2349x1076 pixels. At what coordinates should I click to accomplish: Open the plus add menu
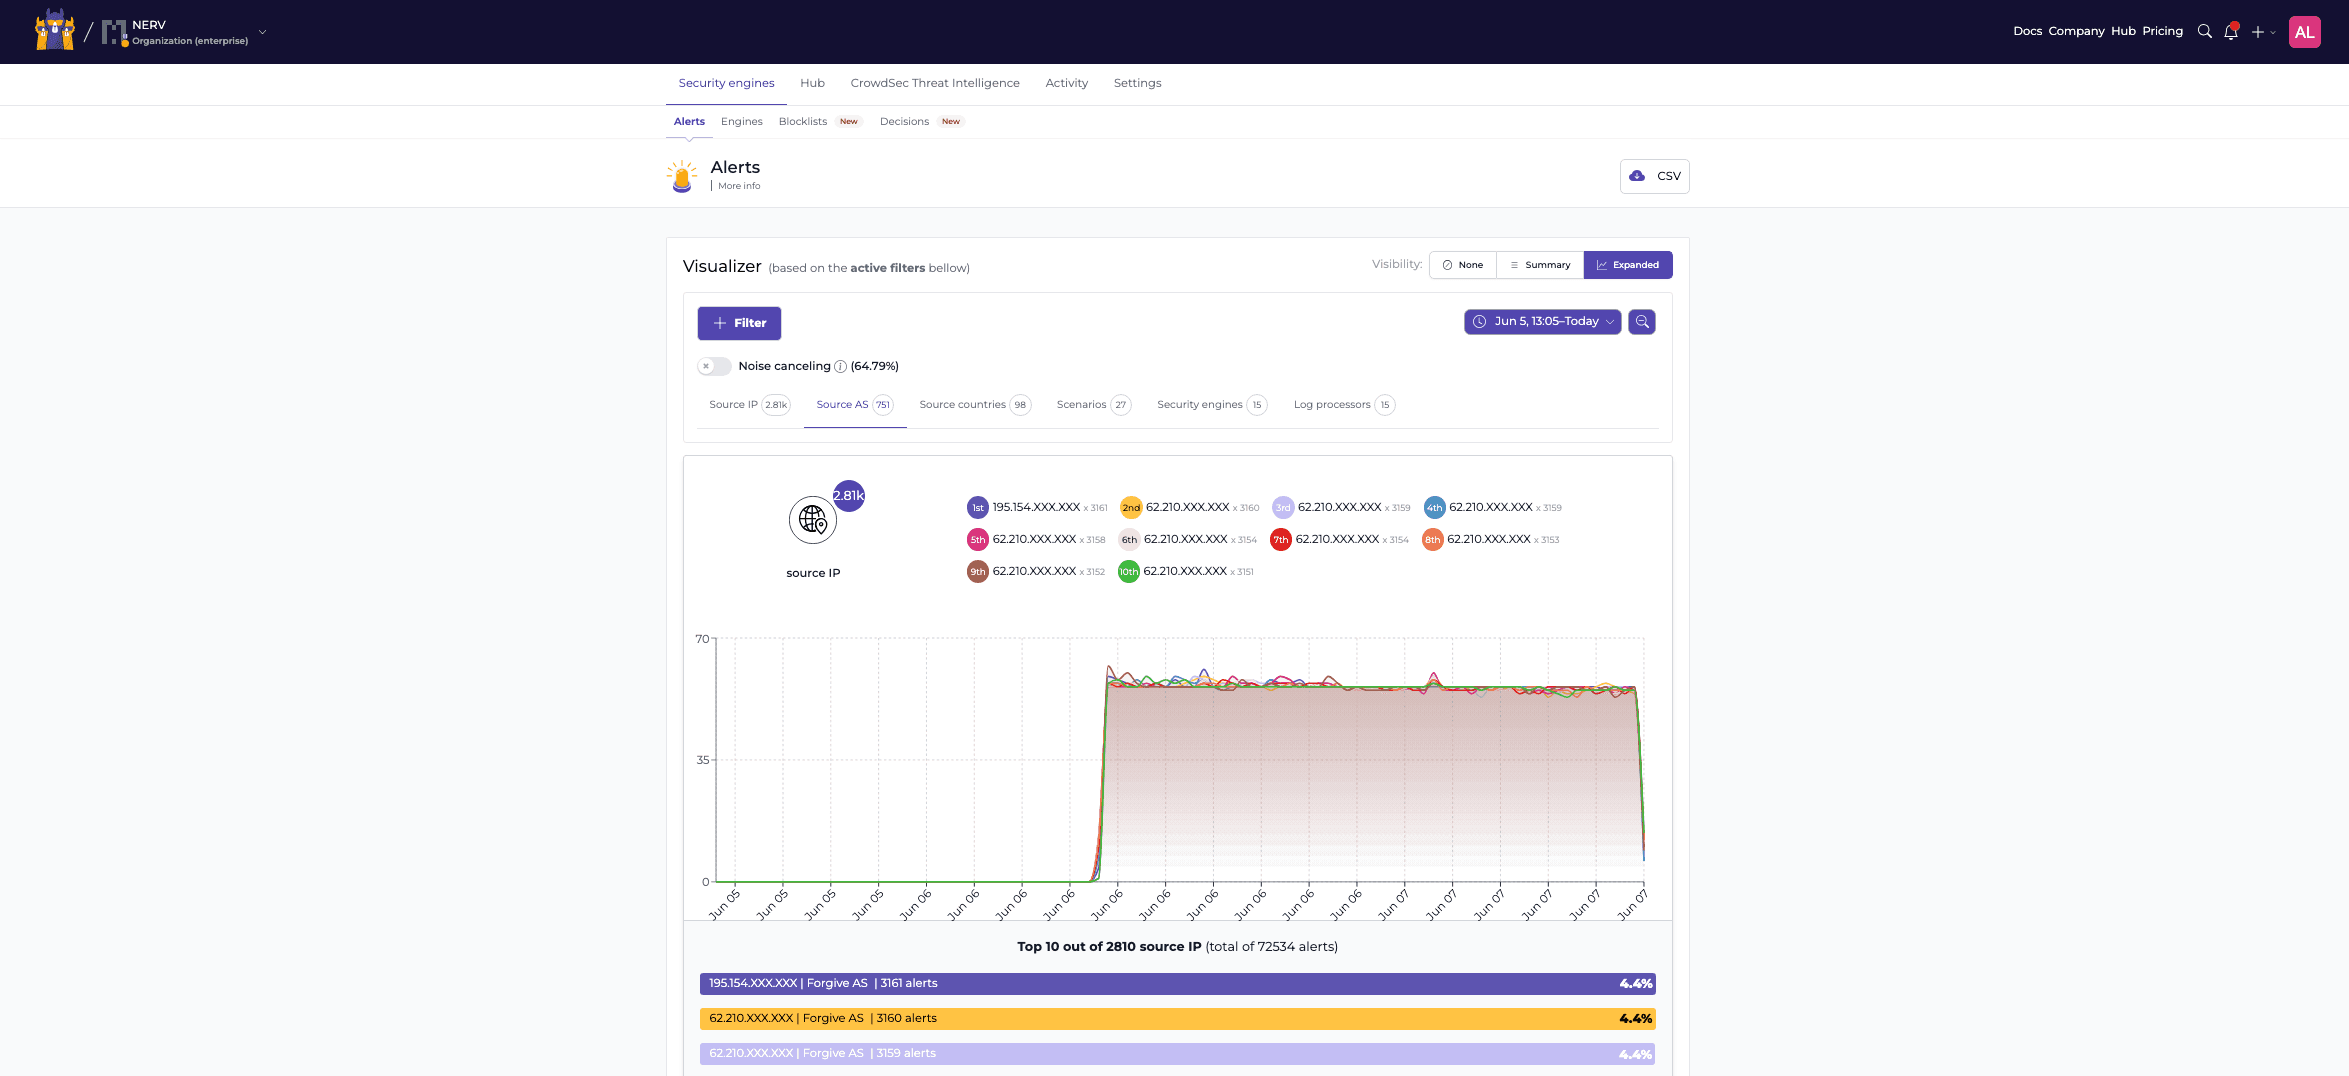click(2263, 32)
